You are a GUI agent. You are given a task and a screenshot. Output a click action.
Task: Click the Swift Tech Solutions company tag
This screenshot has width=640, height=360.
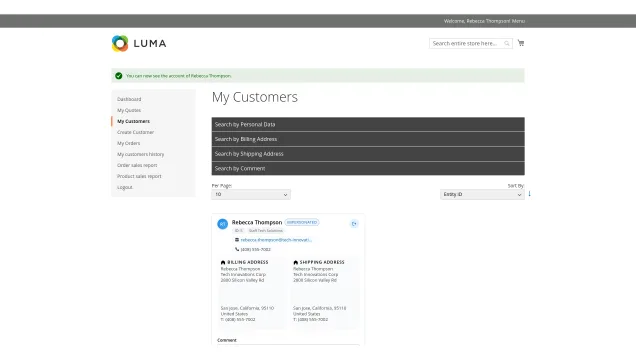(266, 231)
